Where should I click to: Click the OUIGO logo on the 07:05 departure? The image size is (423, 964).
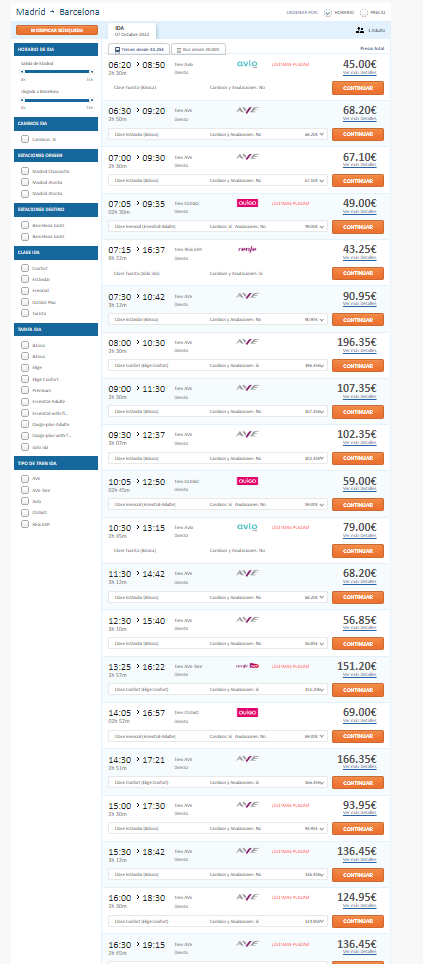247,203
